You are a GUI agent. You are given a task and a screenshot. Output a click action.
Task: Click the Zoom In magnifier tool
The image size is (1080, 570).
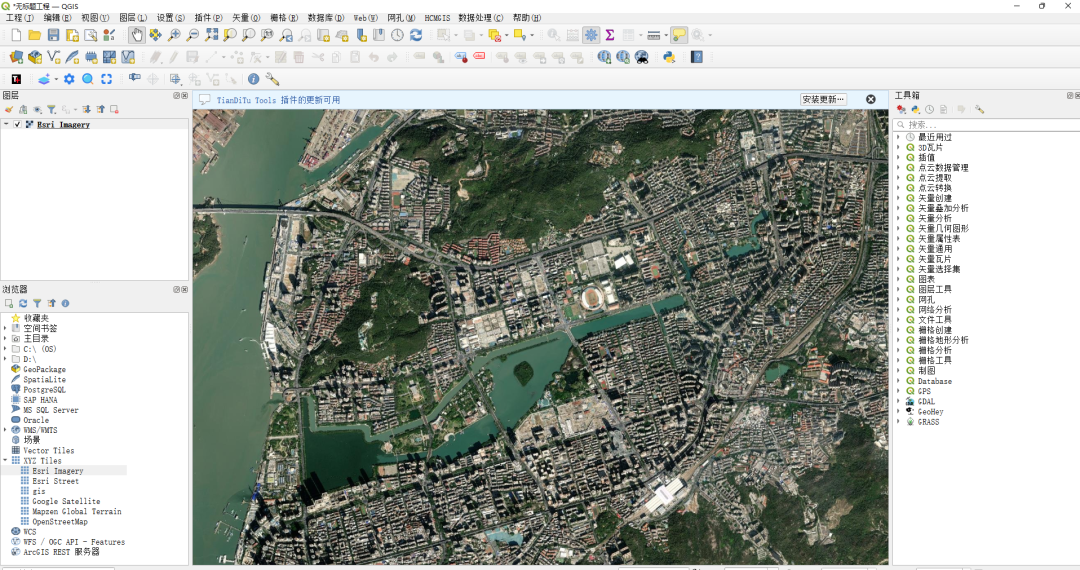point(175,35)
